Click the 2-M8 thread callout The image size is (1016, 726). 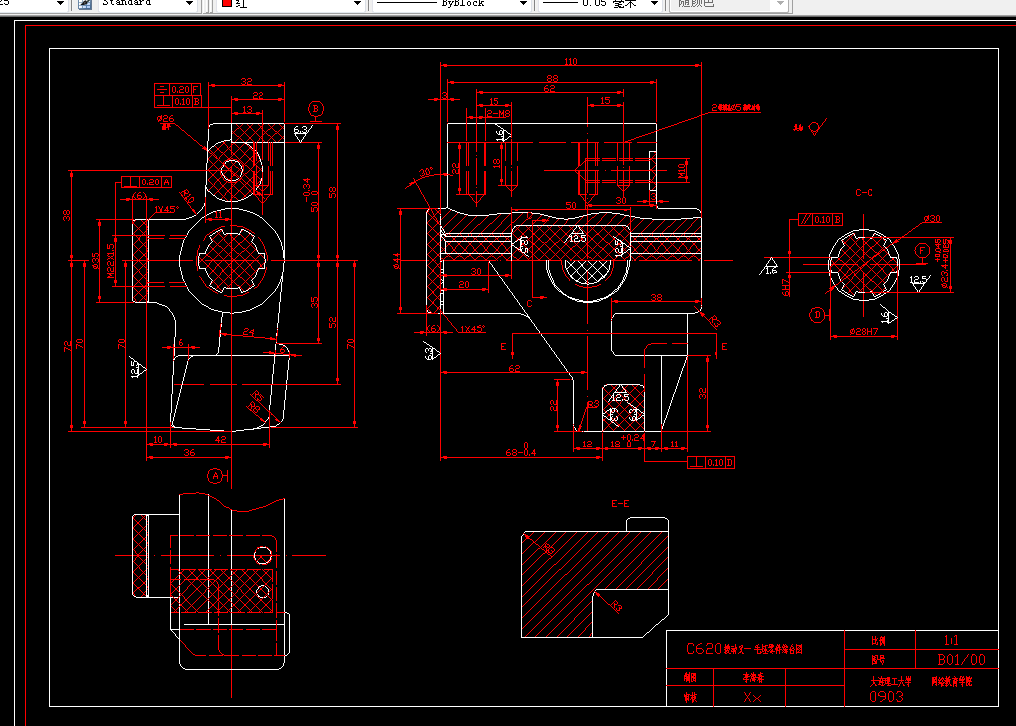pyautogui.click(x=498, y=113)
